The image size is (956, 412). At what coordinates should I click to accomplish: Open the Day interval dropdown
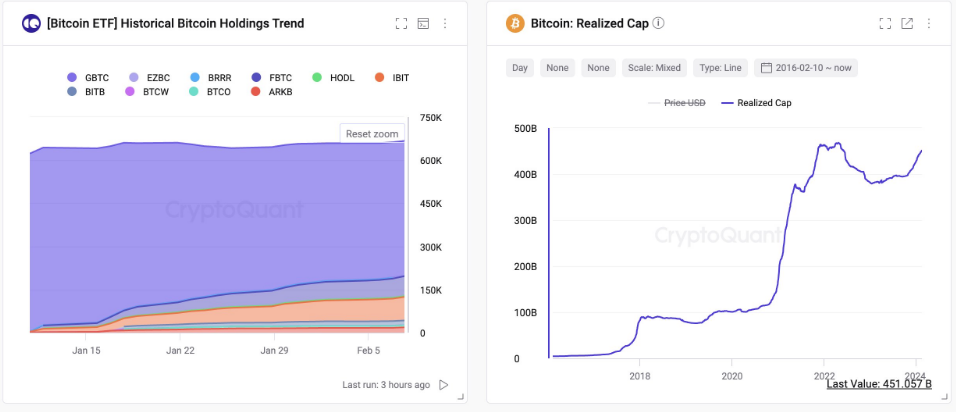[x=520, y=68]
